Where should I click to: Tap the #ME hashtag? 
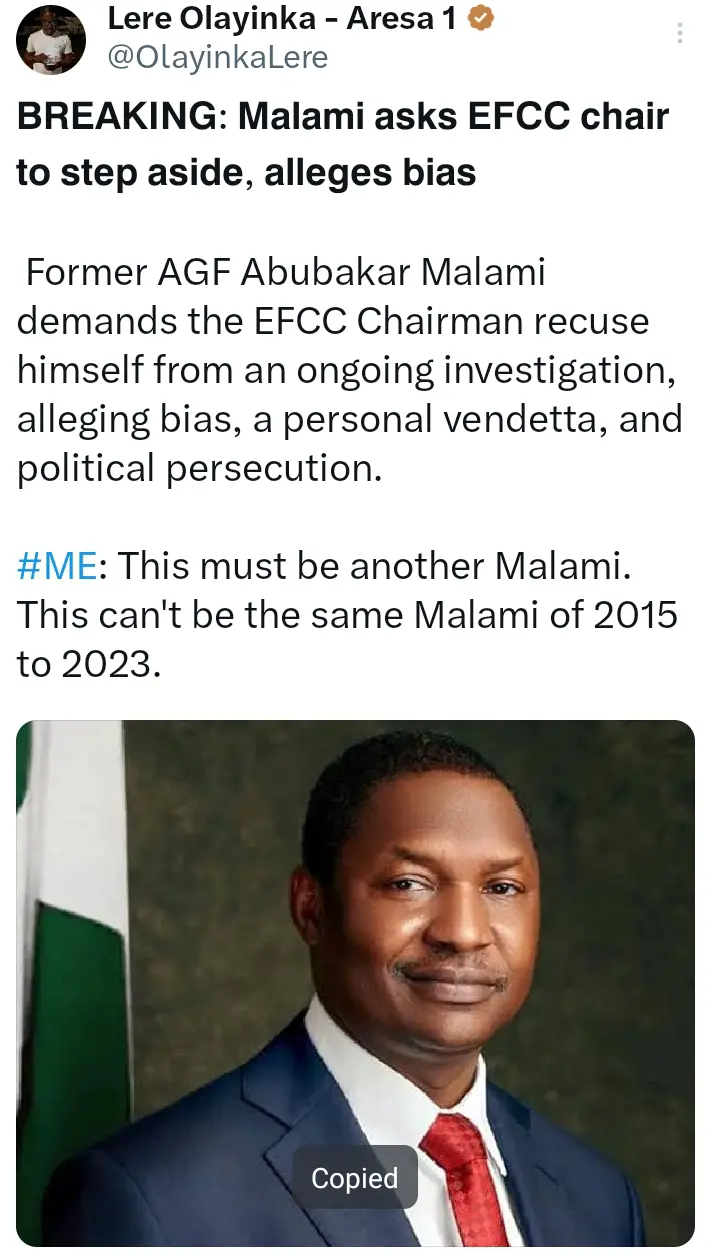click(x=57, y=568)
